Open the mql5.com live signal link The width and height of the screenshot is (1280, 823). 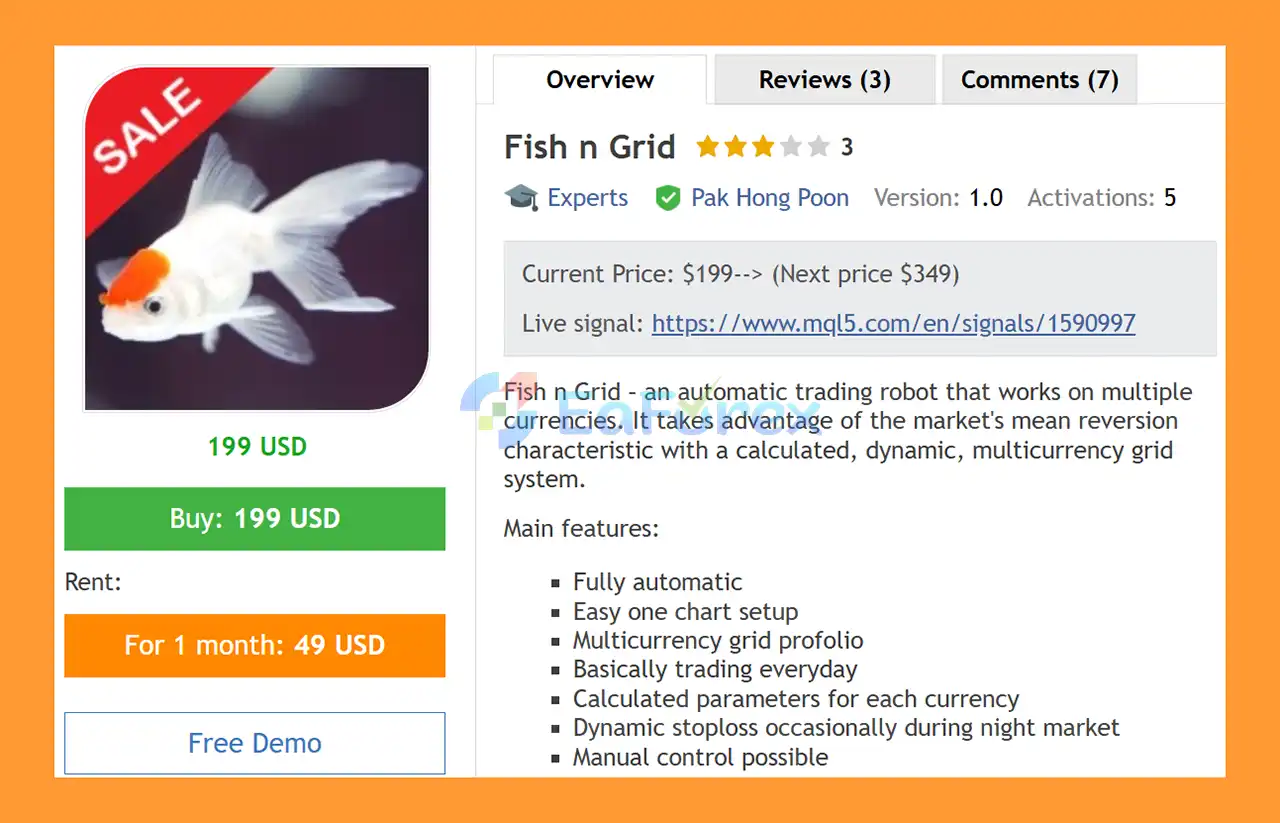click(893, 323)
